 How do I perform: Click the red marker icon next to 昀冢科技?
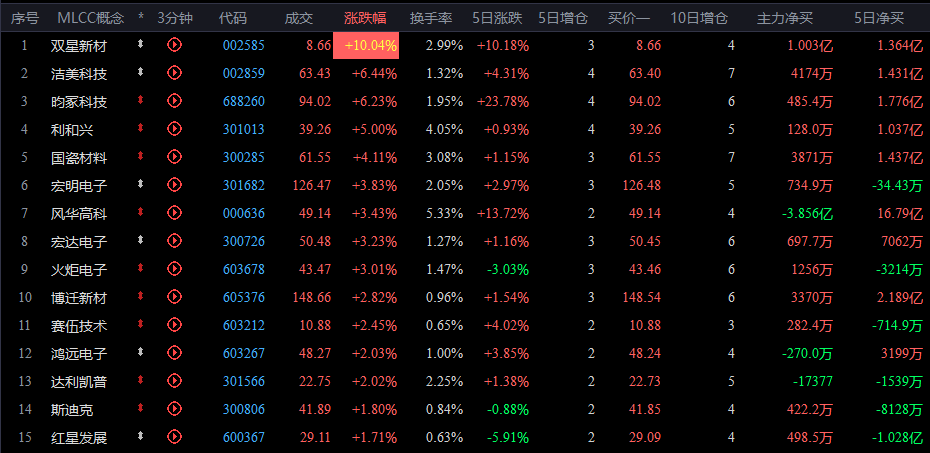(141, 100)
